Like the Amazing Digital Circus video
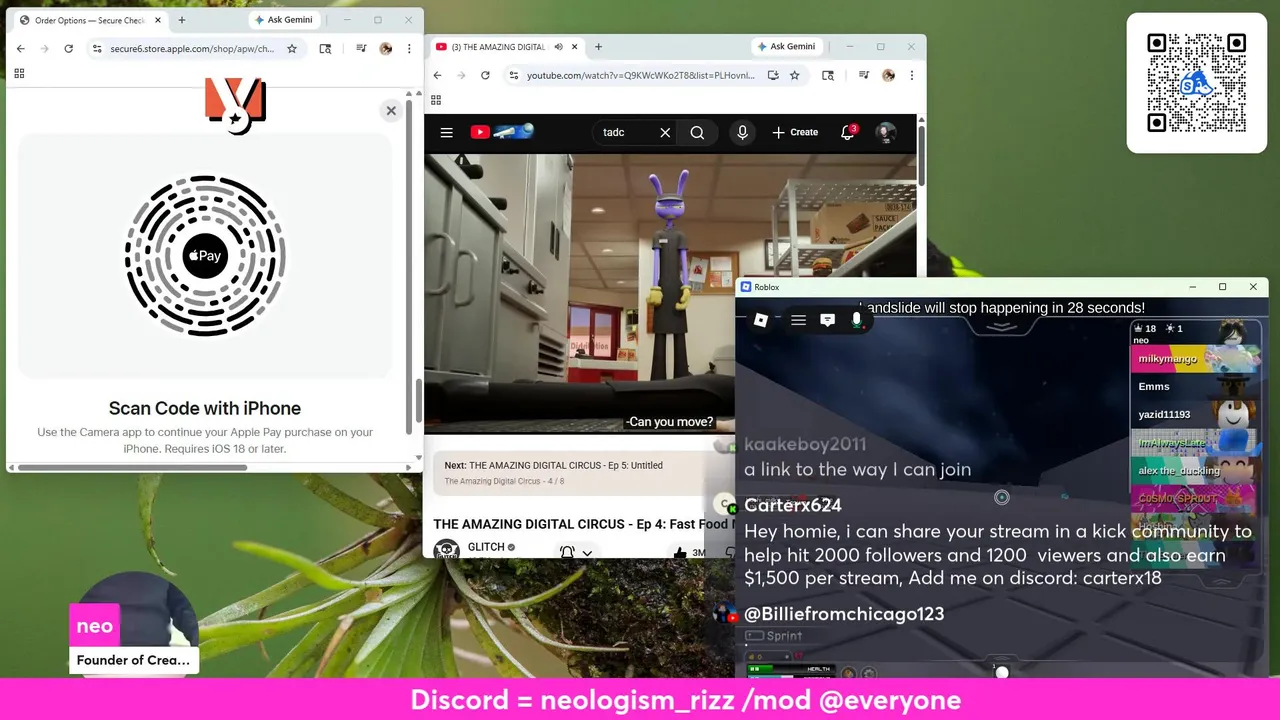Viewport: 1280px width, 720px height. tap(690, 552)
